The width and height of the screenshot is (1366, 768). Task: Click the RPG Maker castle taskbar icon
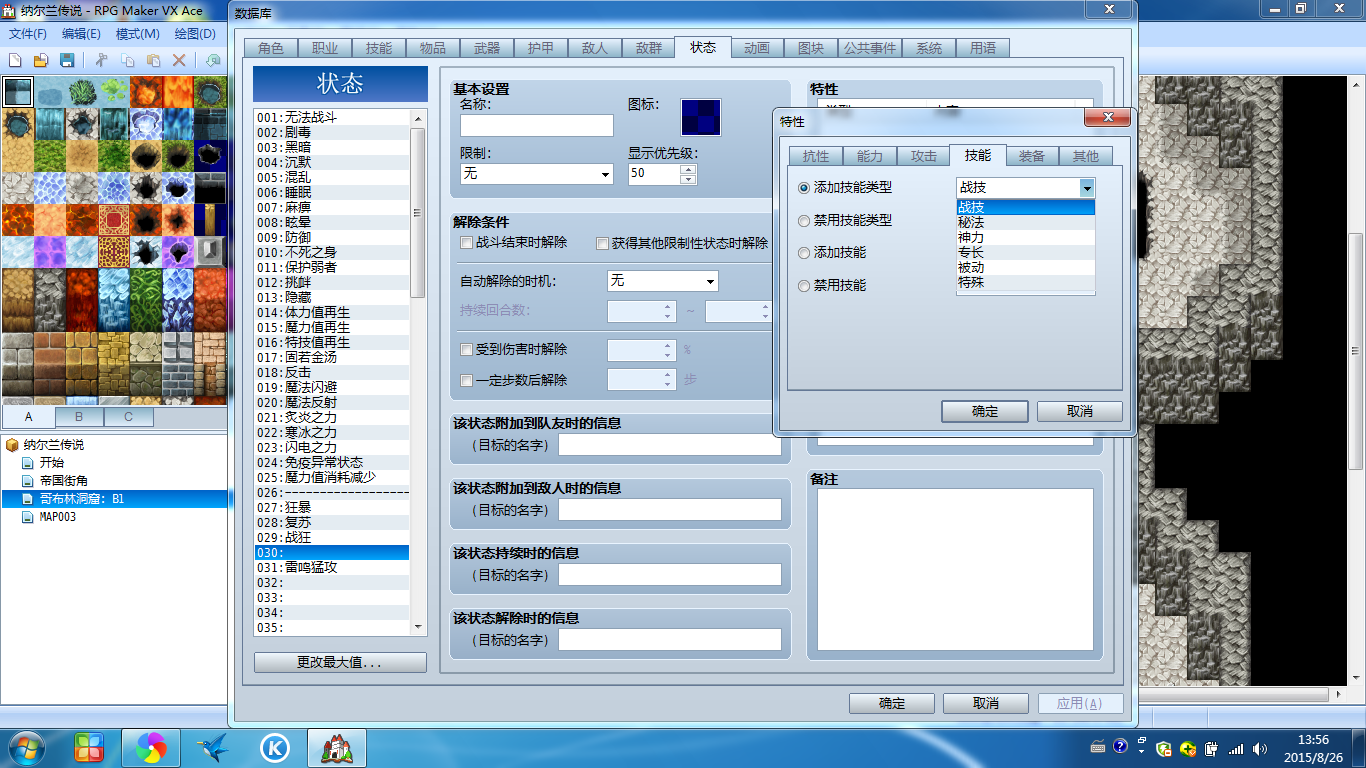tap(337, 747)
